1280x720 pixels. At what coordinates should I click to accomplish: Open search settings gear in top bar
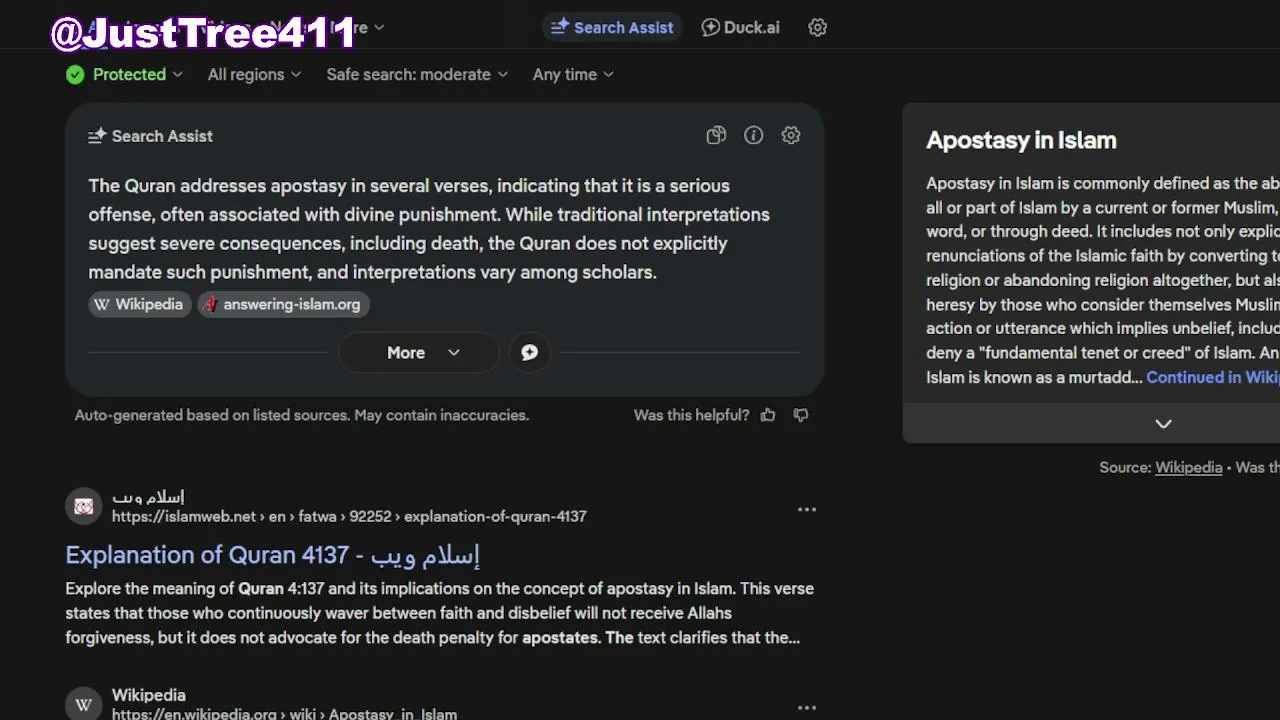pyautogui.click(x=817, y=27)
